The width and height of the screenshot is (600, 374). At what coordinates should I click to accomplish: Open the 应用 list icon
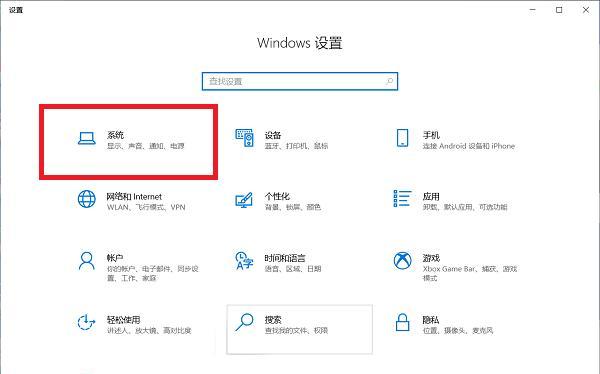point(402,199)
